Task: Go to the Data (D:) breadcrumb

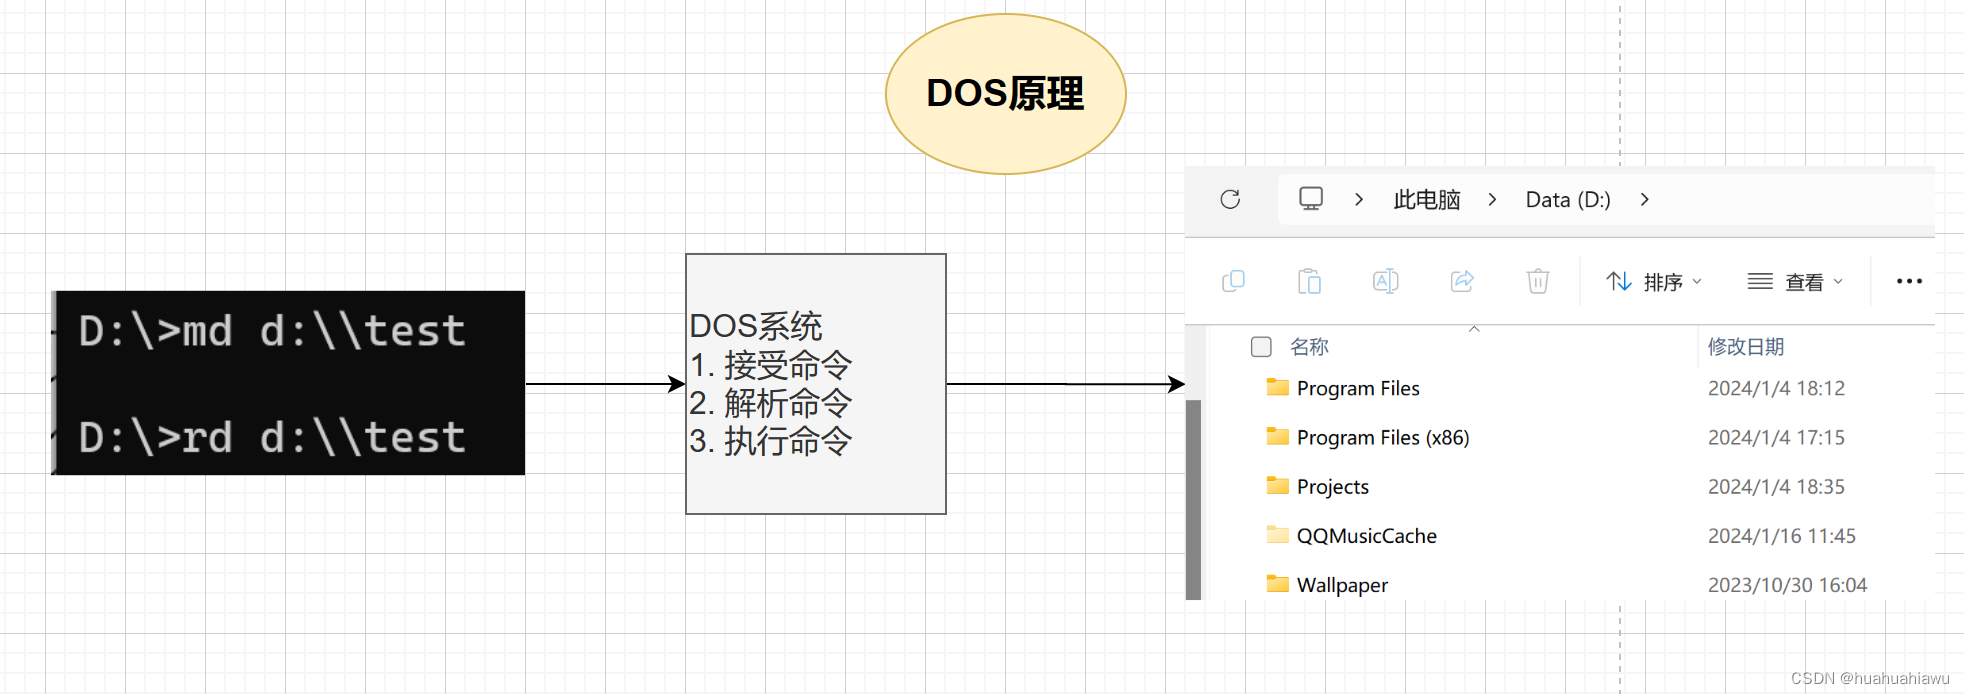Action: (1568, 200)
